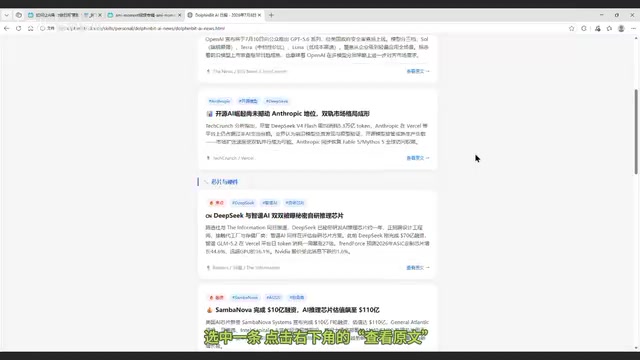Click the #Anthropic tag
This screenshot has height=360, width=640.
pos(220,101)
